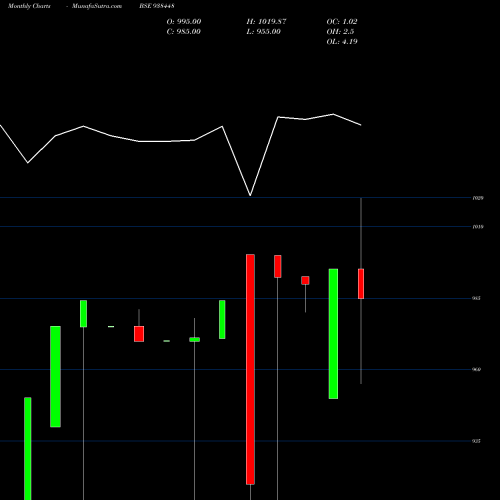Click the 935 price axis label
Screen dimensions: 500x500
(x=476, y=441)
